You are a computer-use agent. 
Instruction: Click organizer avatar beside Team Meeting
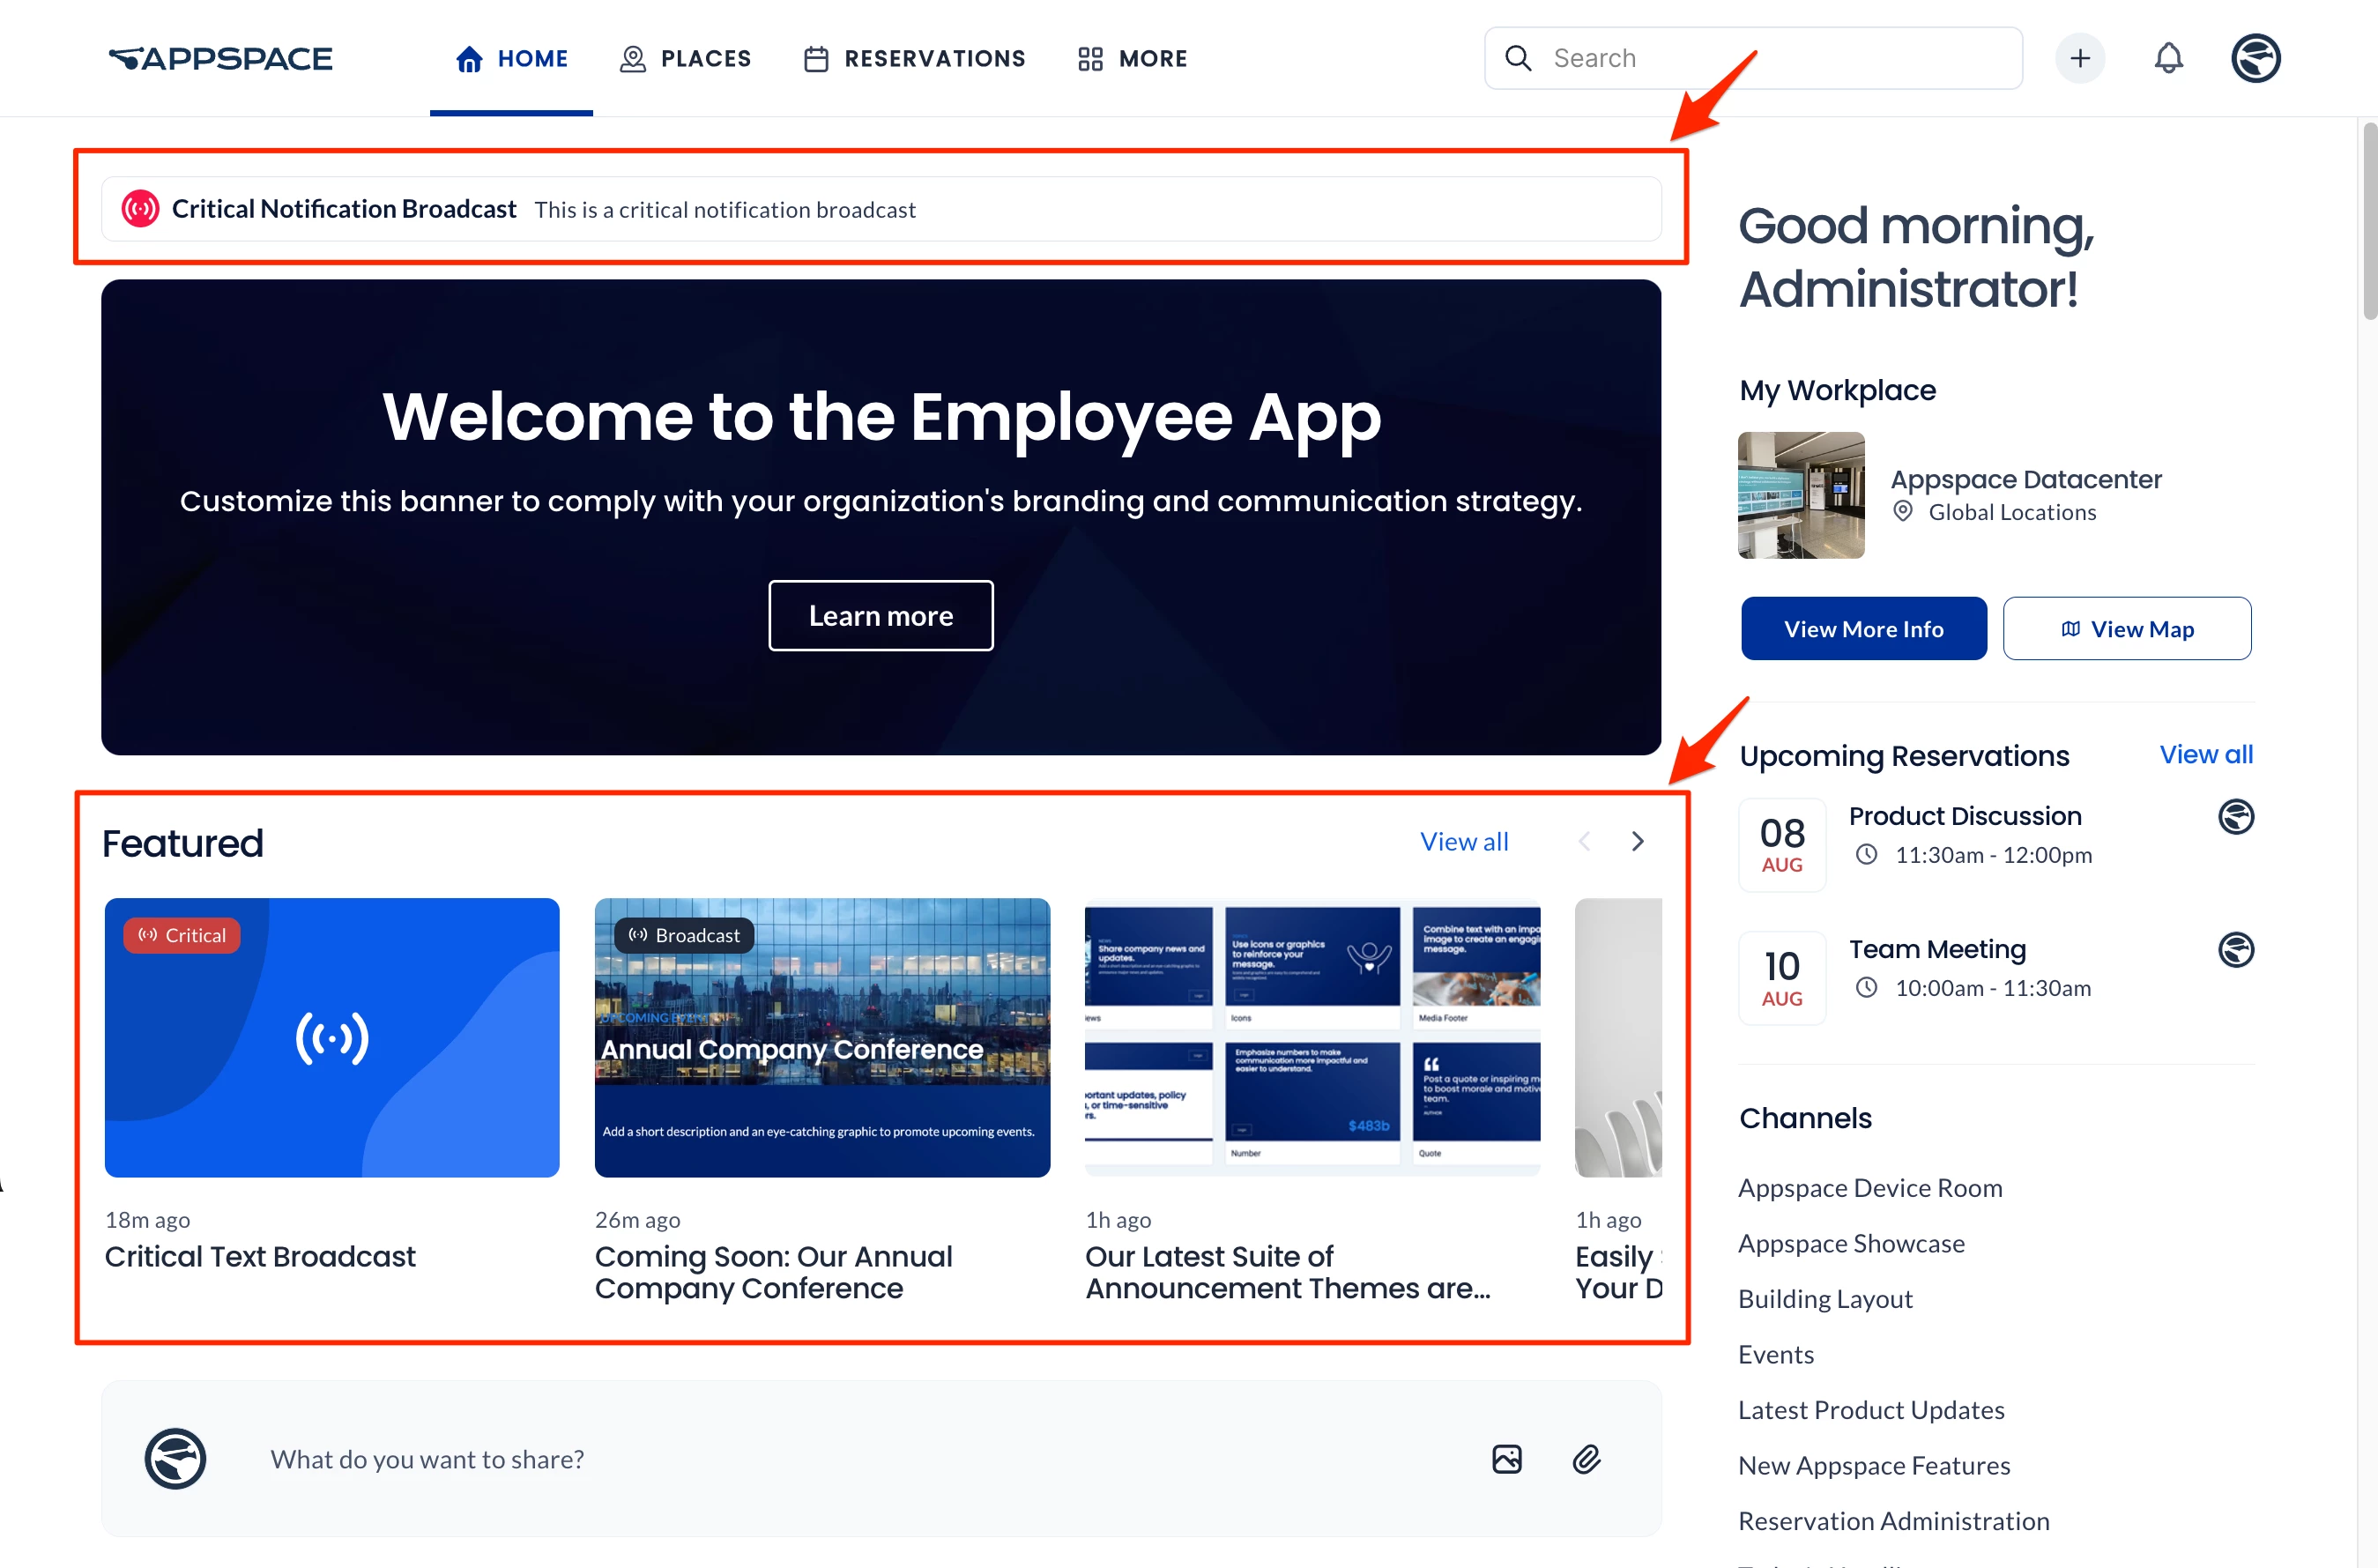click(2235, 950)
